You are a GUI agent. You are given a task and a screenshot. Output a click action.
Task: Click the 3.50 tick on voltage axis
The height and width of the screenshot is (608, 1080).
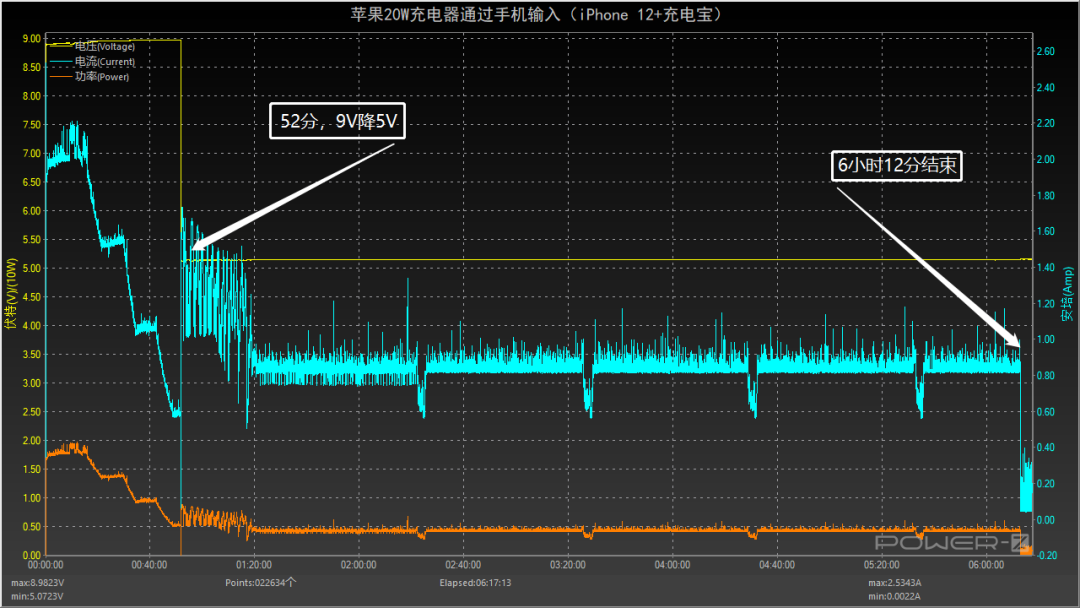(x=32, y=355)
